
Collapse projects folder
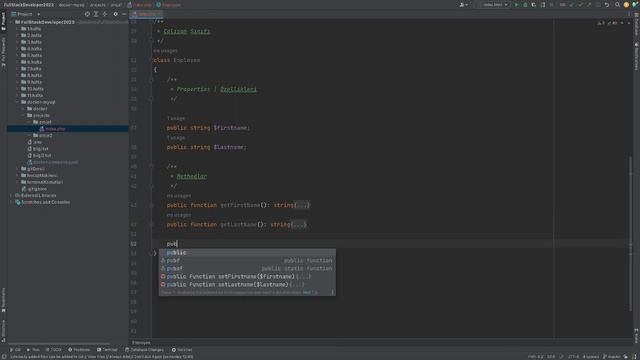(x=23, y=116)
